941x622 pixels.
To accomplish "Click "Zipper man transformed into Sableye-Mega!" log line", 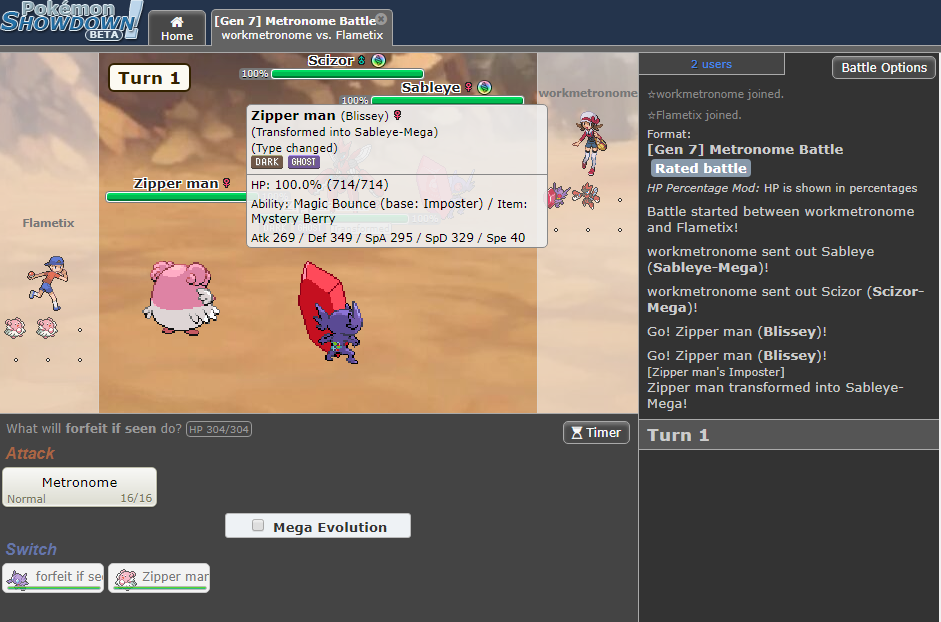I will tap(775, 396).
